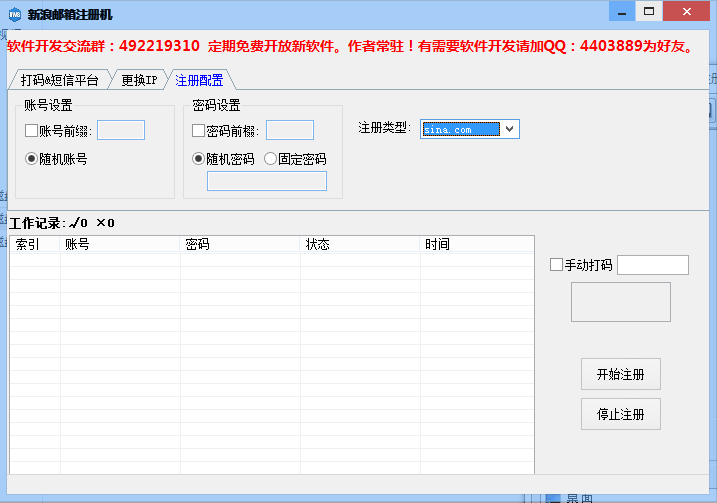Click the captcha image preview box

pyautogui.click(x=621, y=302)
